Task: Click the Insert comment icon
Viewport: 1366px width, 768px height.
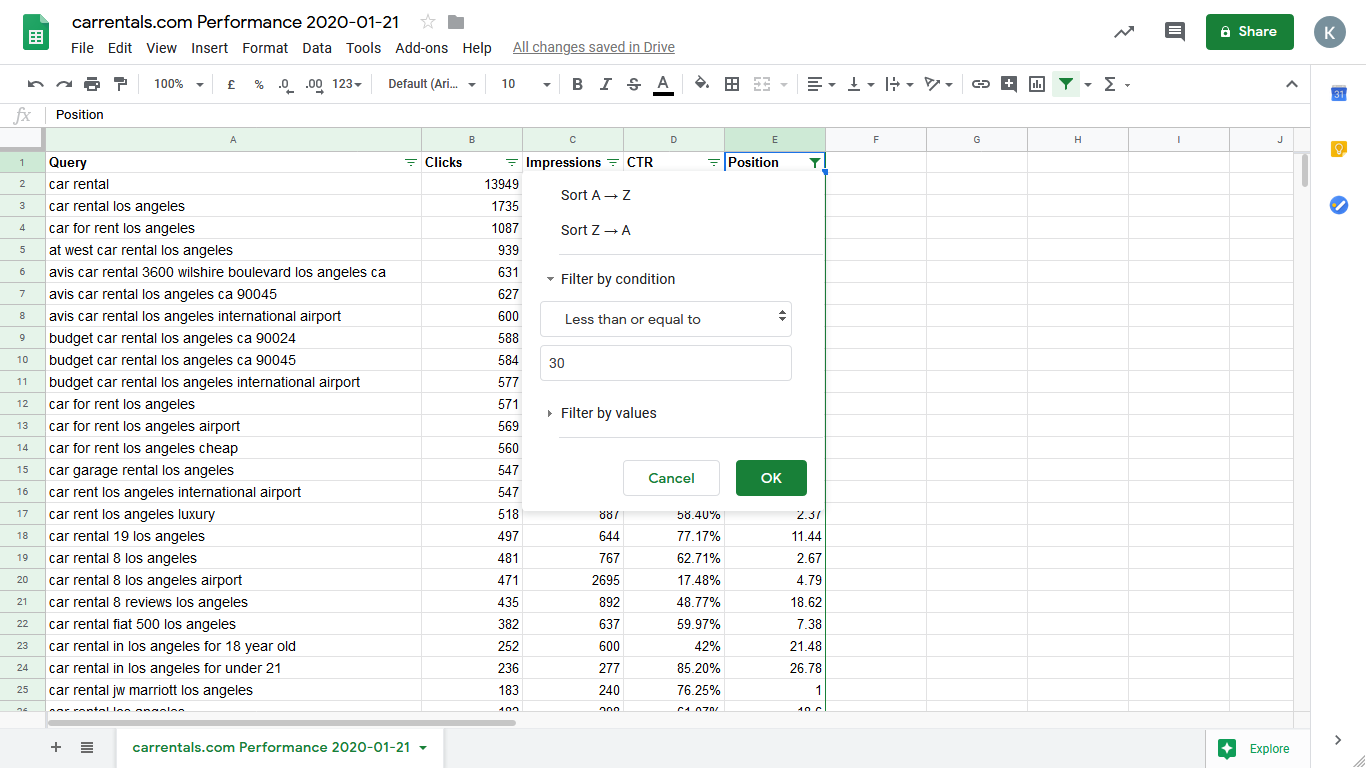Action: pyautogui.click(x=1009, y=84)
